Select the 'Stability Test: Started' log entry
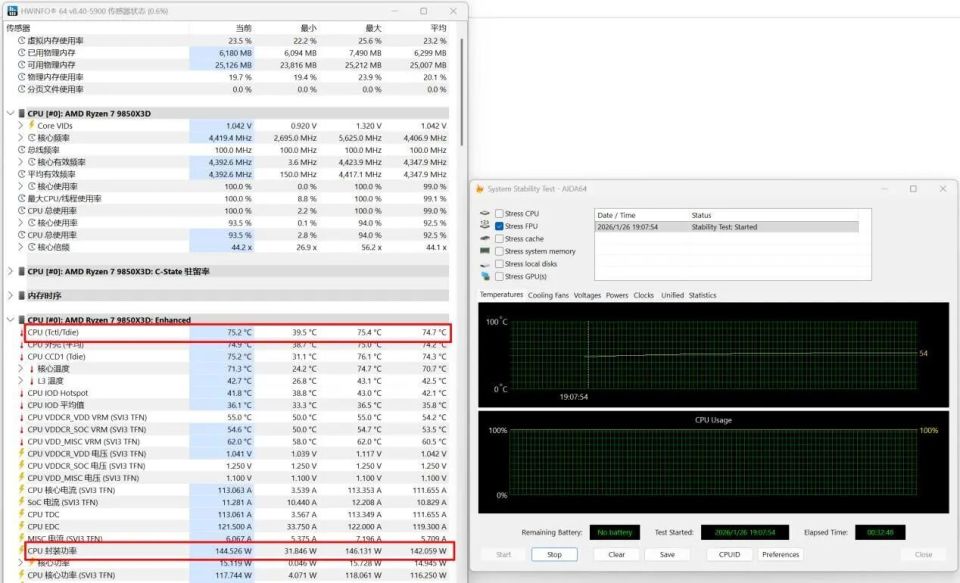This screenshot has height=583, width=960. [x=727, y=227]
